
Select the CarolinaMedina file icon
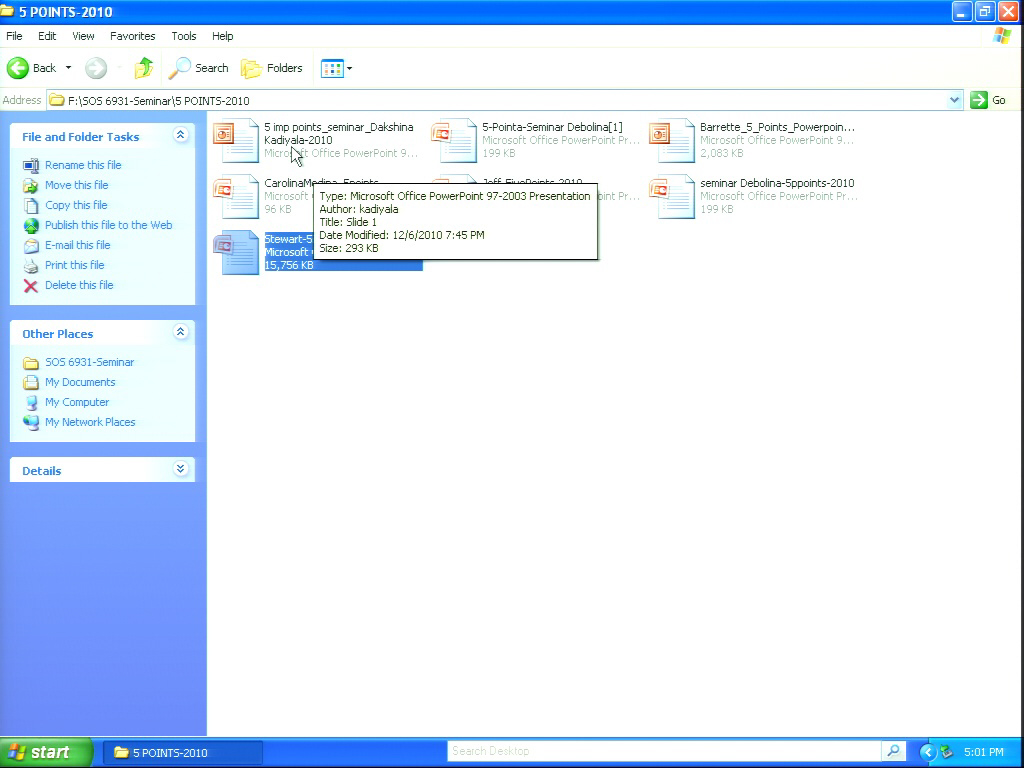[x=236, y=196]
